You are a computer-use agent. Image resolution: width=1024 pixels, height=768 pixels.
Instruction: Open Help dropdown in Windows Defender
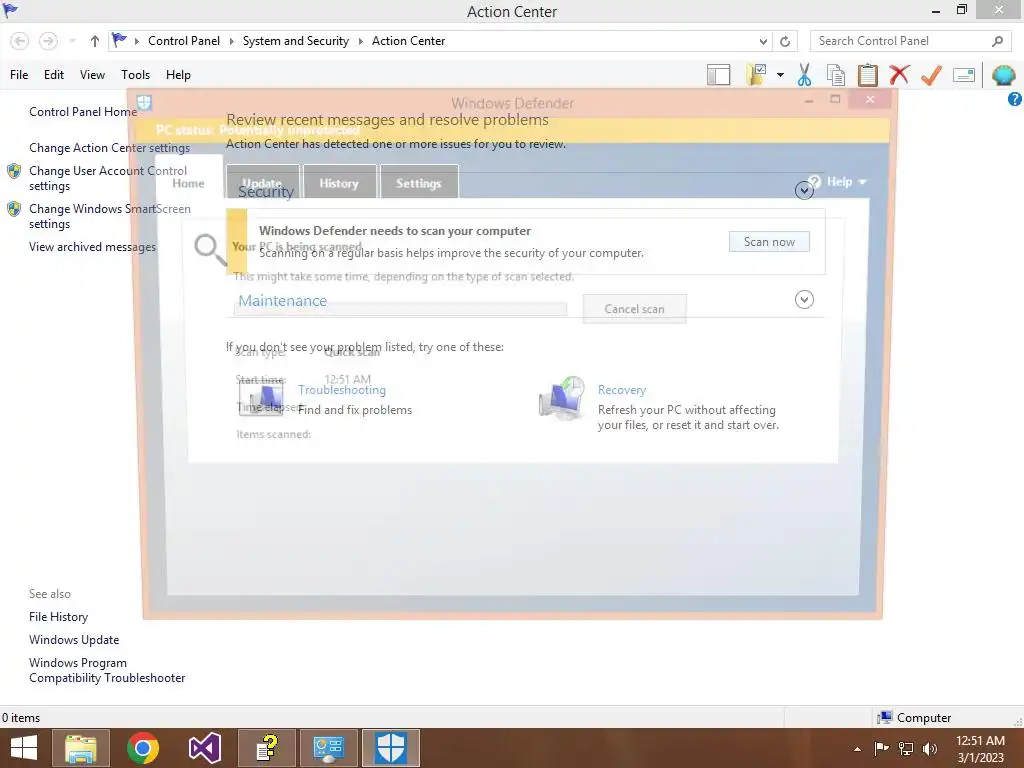839,182
